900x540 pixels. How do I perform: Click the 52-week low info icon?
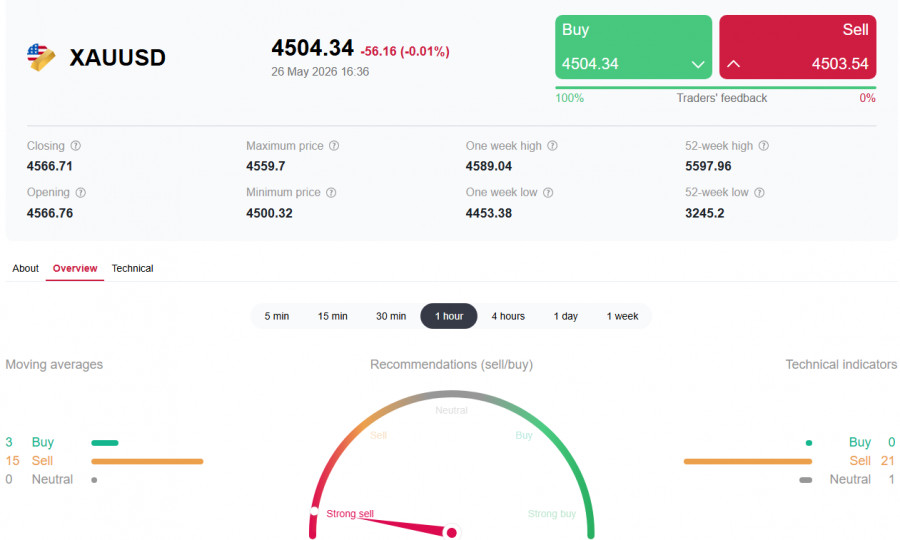pos(759,193)
